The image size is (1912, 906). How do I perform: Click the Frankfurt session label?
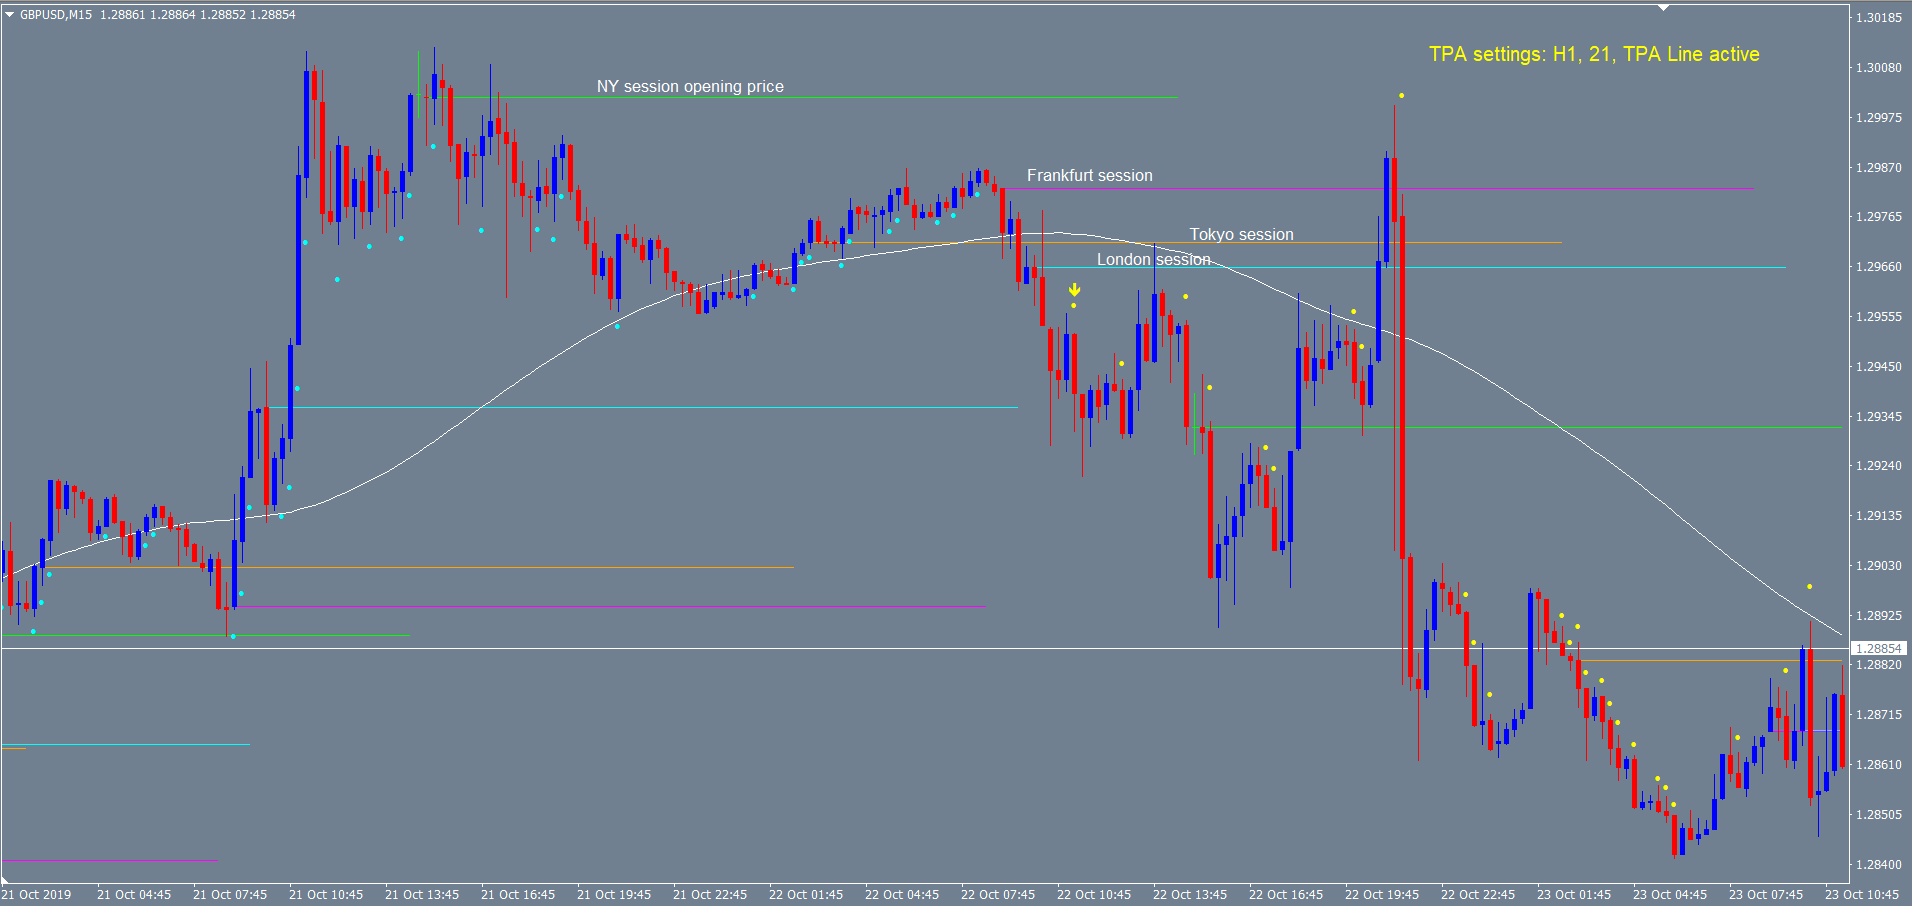coord(1089,176)
